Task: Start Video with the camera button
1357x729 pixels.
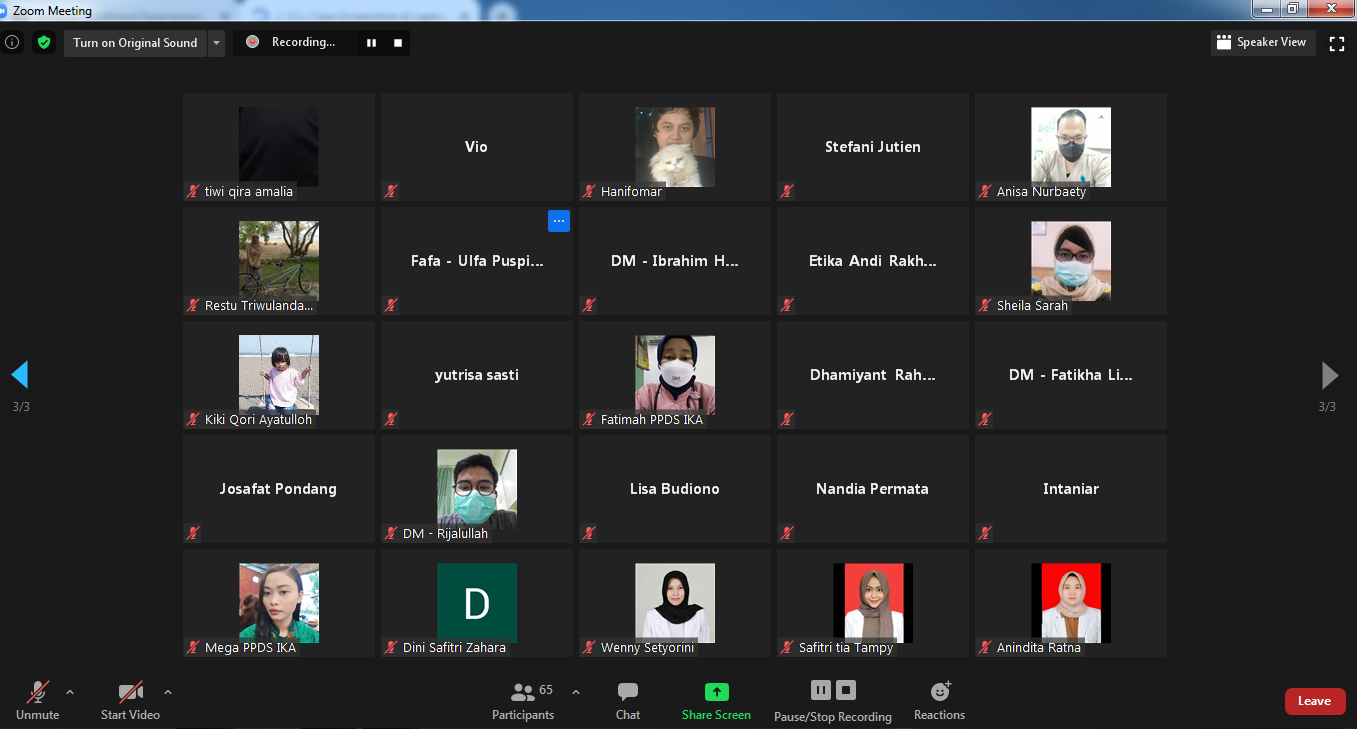Action: click(x=130, y=700)
